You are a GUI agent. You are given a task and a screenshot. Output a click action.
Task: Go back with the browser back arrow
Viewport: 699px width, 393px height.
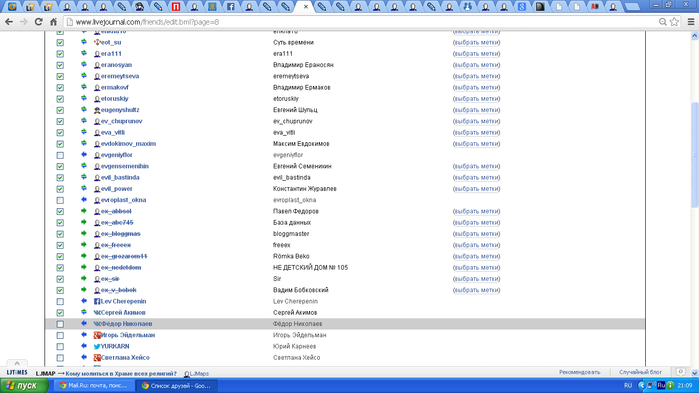(9, 22)
